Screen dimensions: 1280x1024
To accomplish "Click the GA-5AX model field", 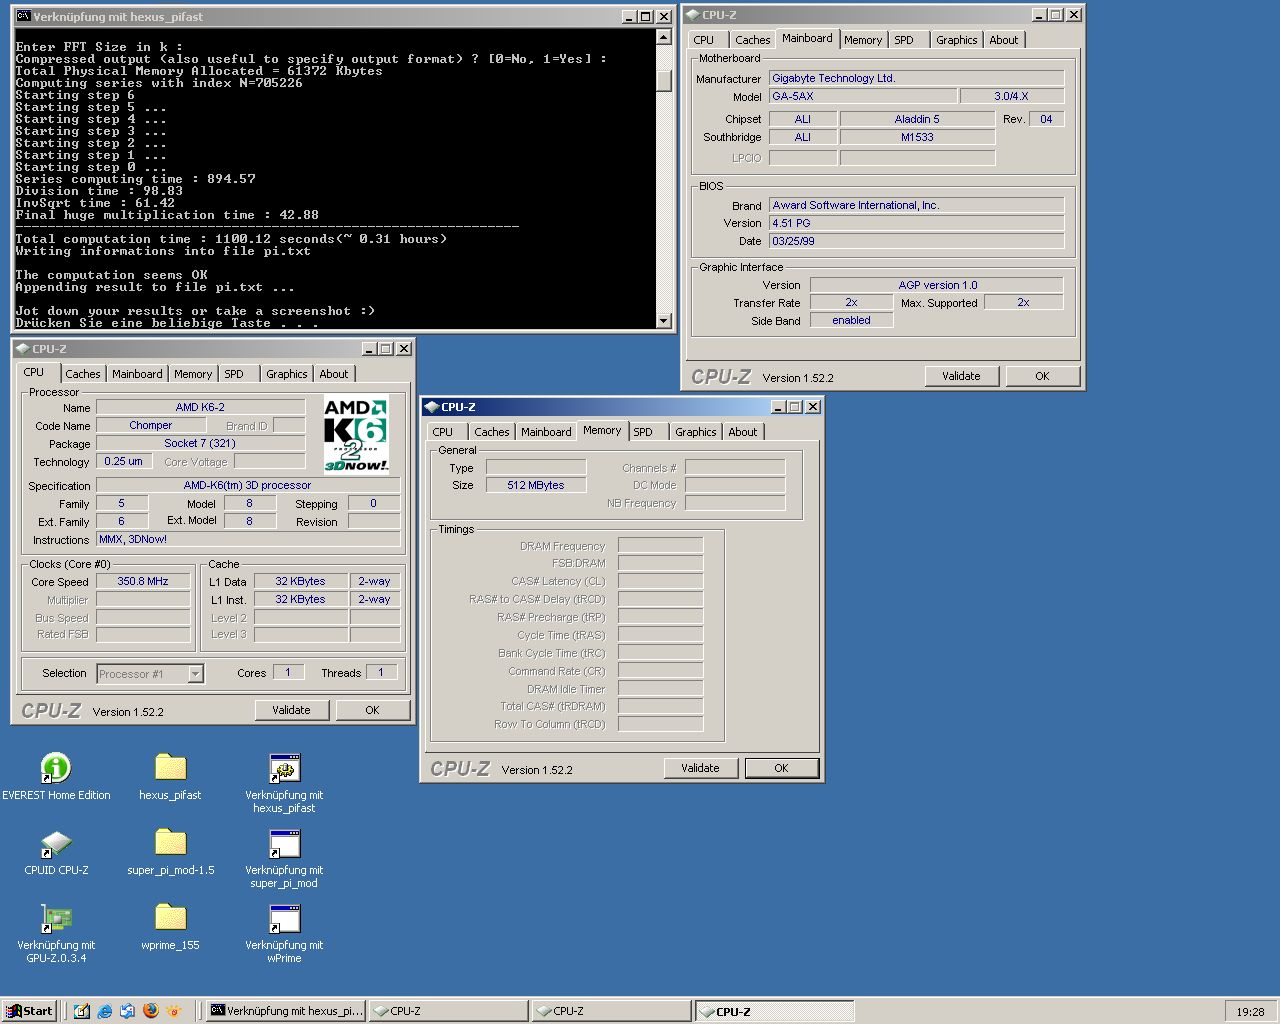I will point(863,96).
